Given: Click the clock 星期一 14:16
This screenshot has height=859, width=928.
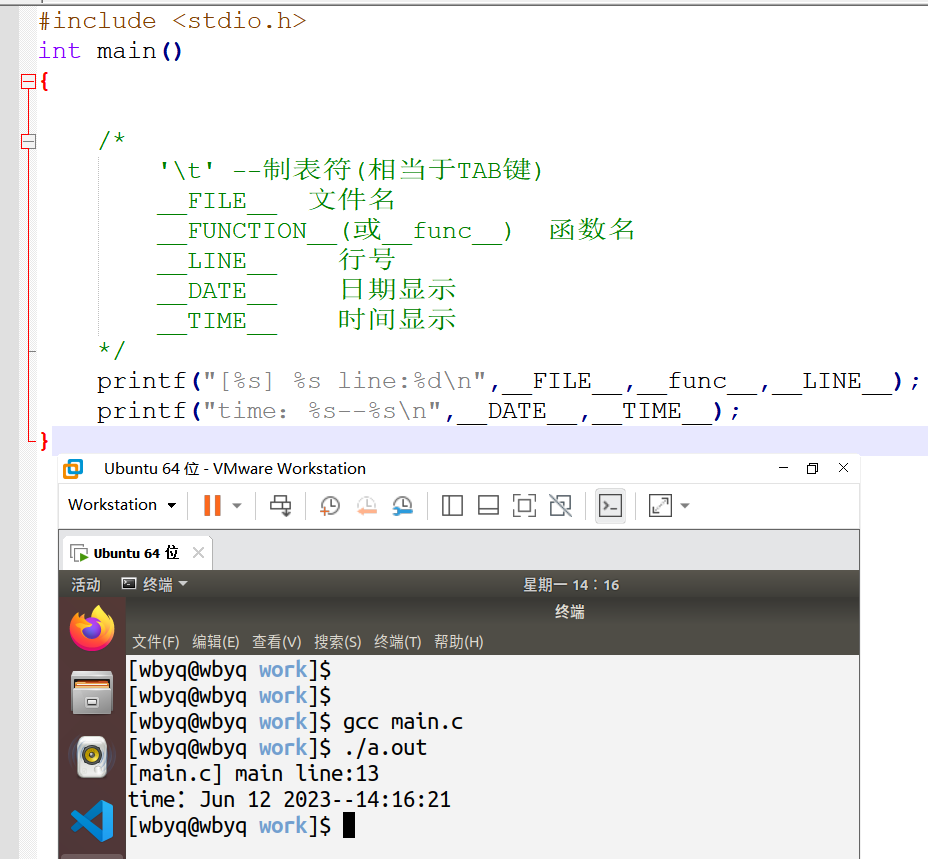Looking at the screenshot, I should 571,585.
